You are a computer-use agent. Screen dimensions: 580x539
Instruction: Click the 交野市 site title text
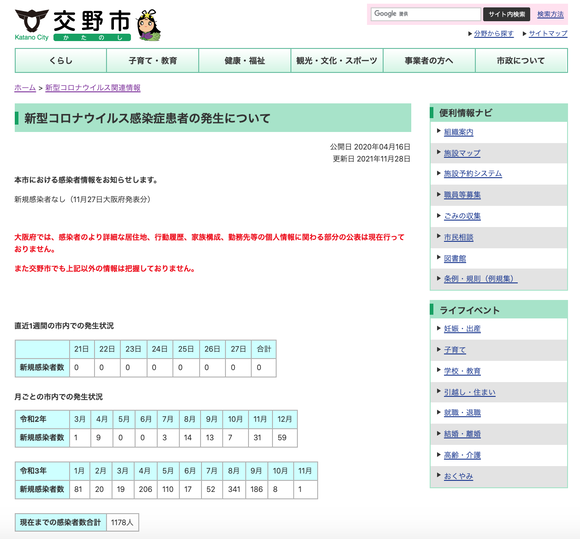point(92,21)
